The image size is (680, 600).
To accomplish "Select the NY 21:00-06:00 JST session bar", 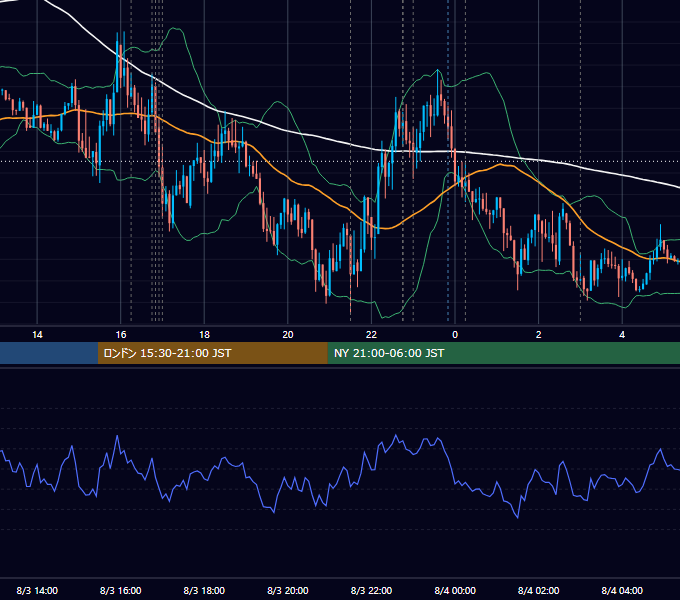I will coord(503,353).
